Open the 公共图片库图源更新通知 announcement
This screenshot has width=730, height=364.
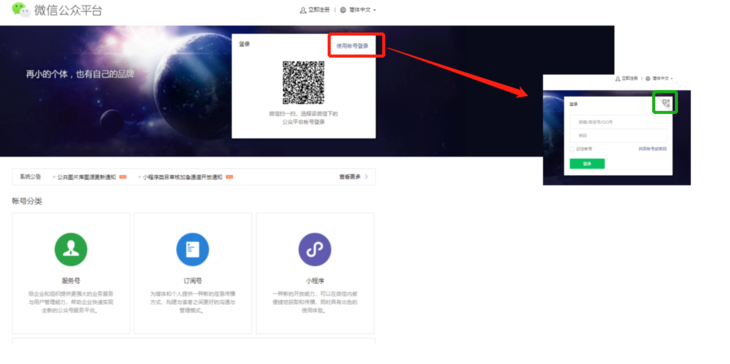(x=87, y=177)
